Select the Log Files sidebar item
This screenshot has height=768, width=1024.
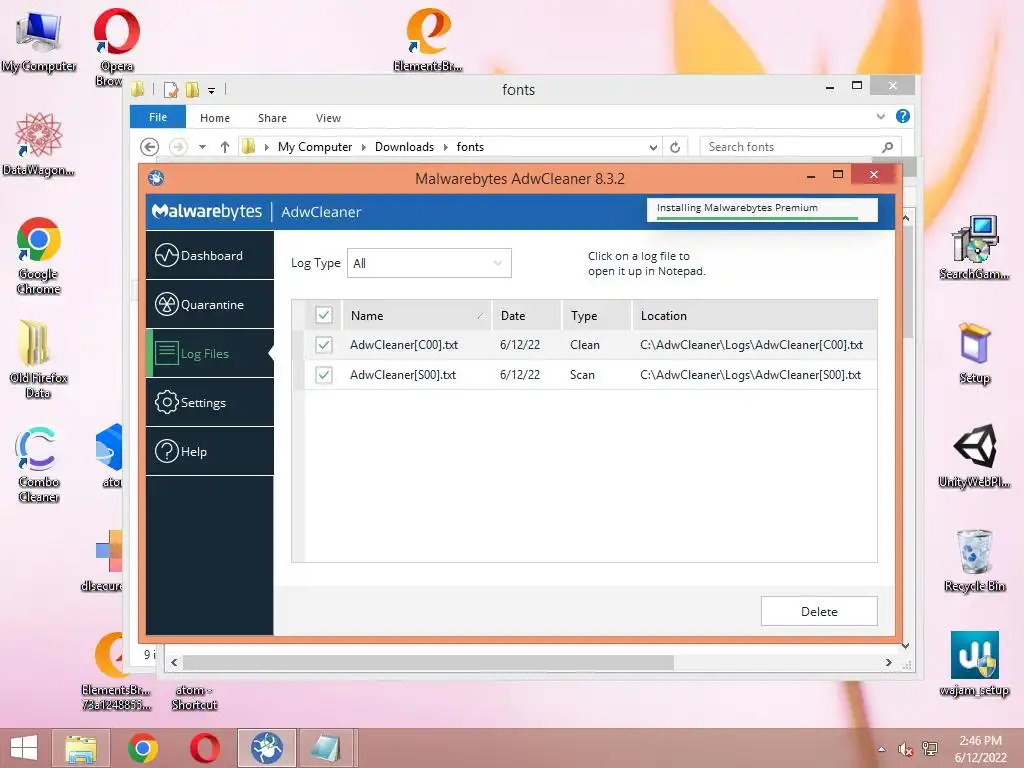[x=210, y=353]
